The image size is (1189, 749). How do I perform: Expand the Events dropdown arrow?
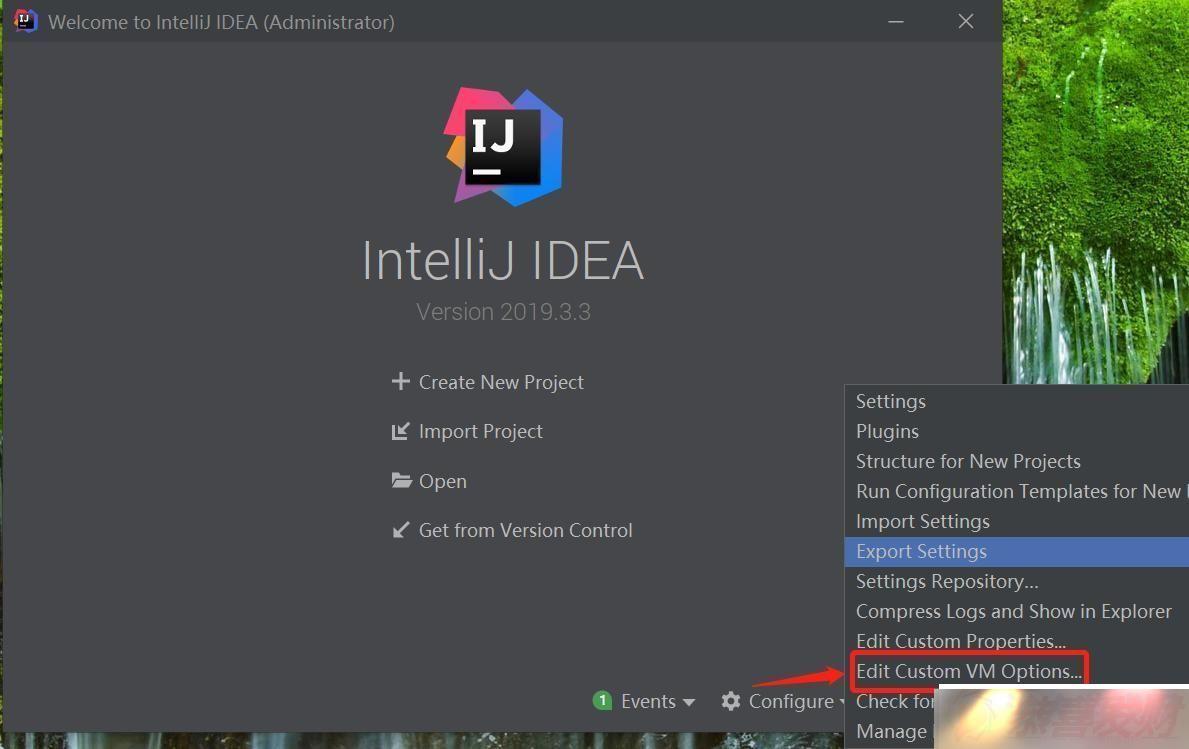coord(689,702)
